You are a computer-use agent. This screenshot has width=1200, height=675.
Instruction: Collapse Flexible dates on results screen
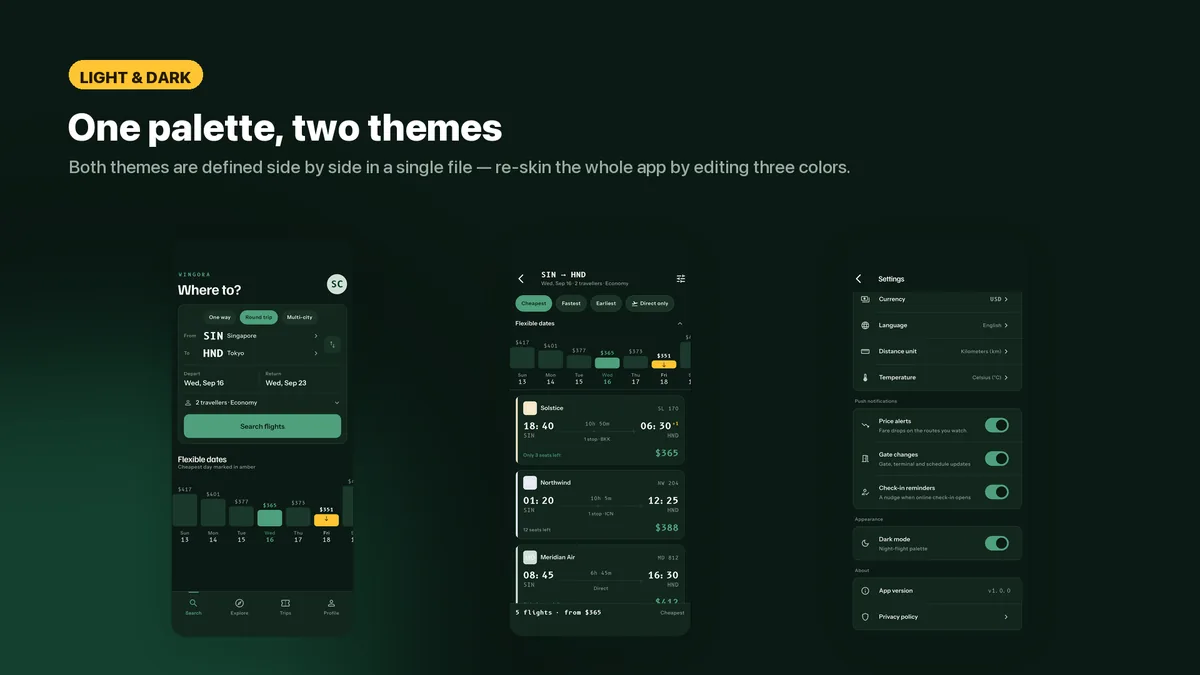[x=680, y=324]
